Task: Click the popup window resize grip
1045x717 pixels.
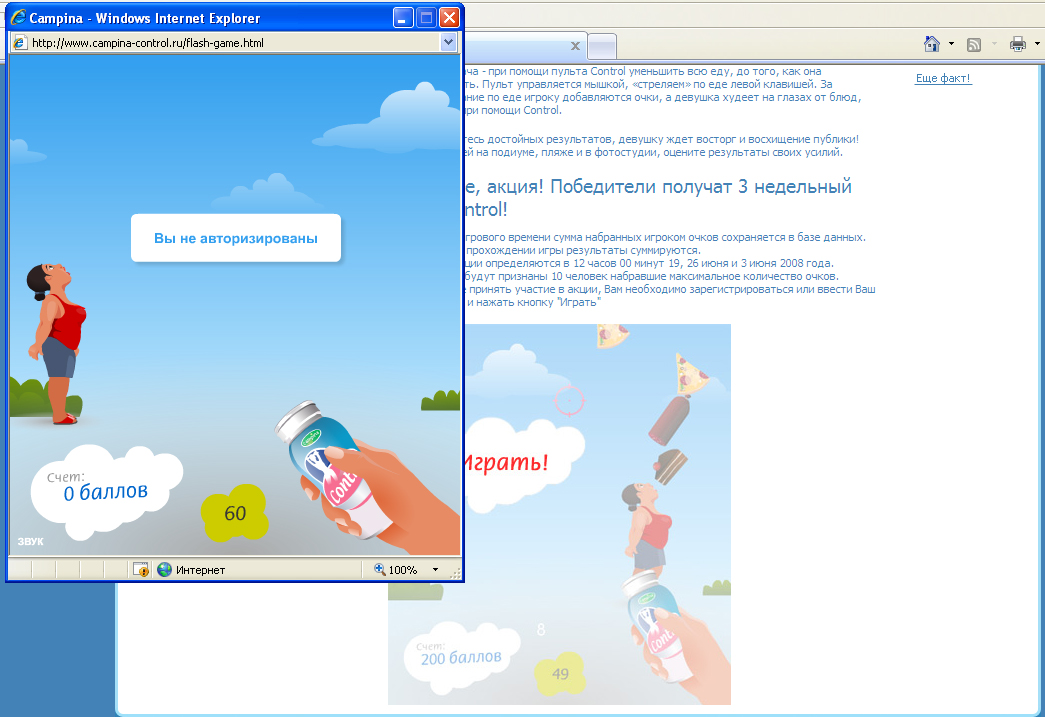Action: 456,572
